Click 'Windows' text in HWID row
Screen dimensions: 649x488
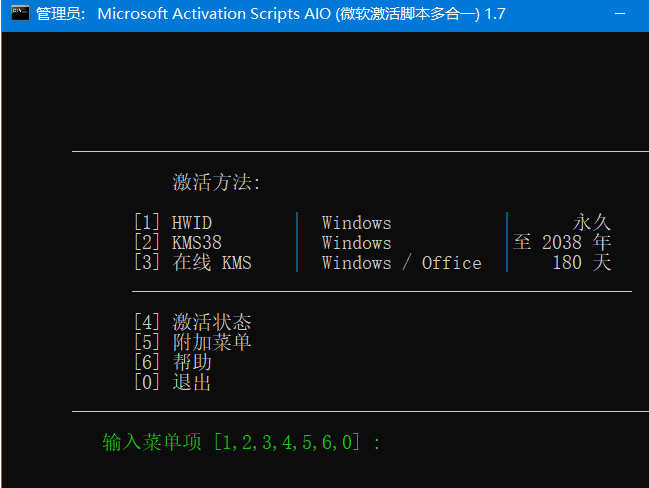pos(357,223)
